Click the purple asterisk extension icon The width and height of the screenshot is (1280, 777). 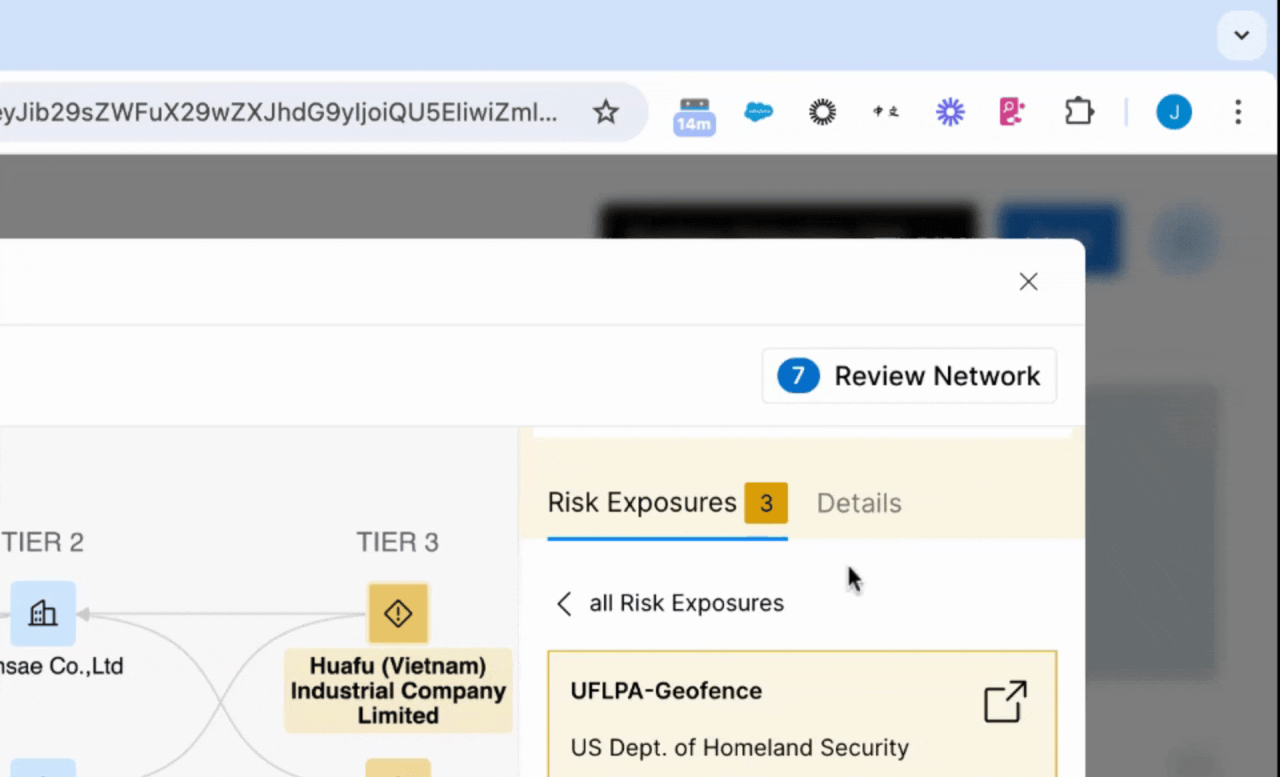[949, 112]
